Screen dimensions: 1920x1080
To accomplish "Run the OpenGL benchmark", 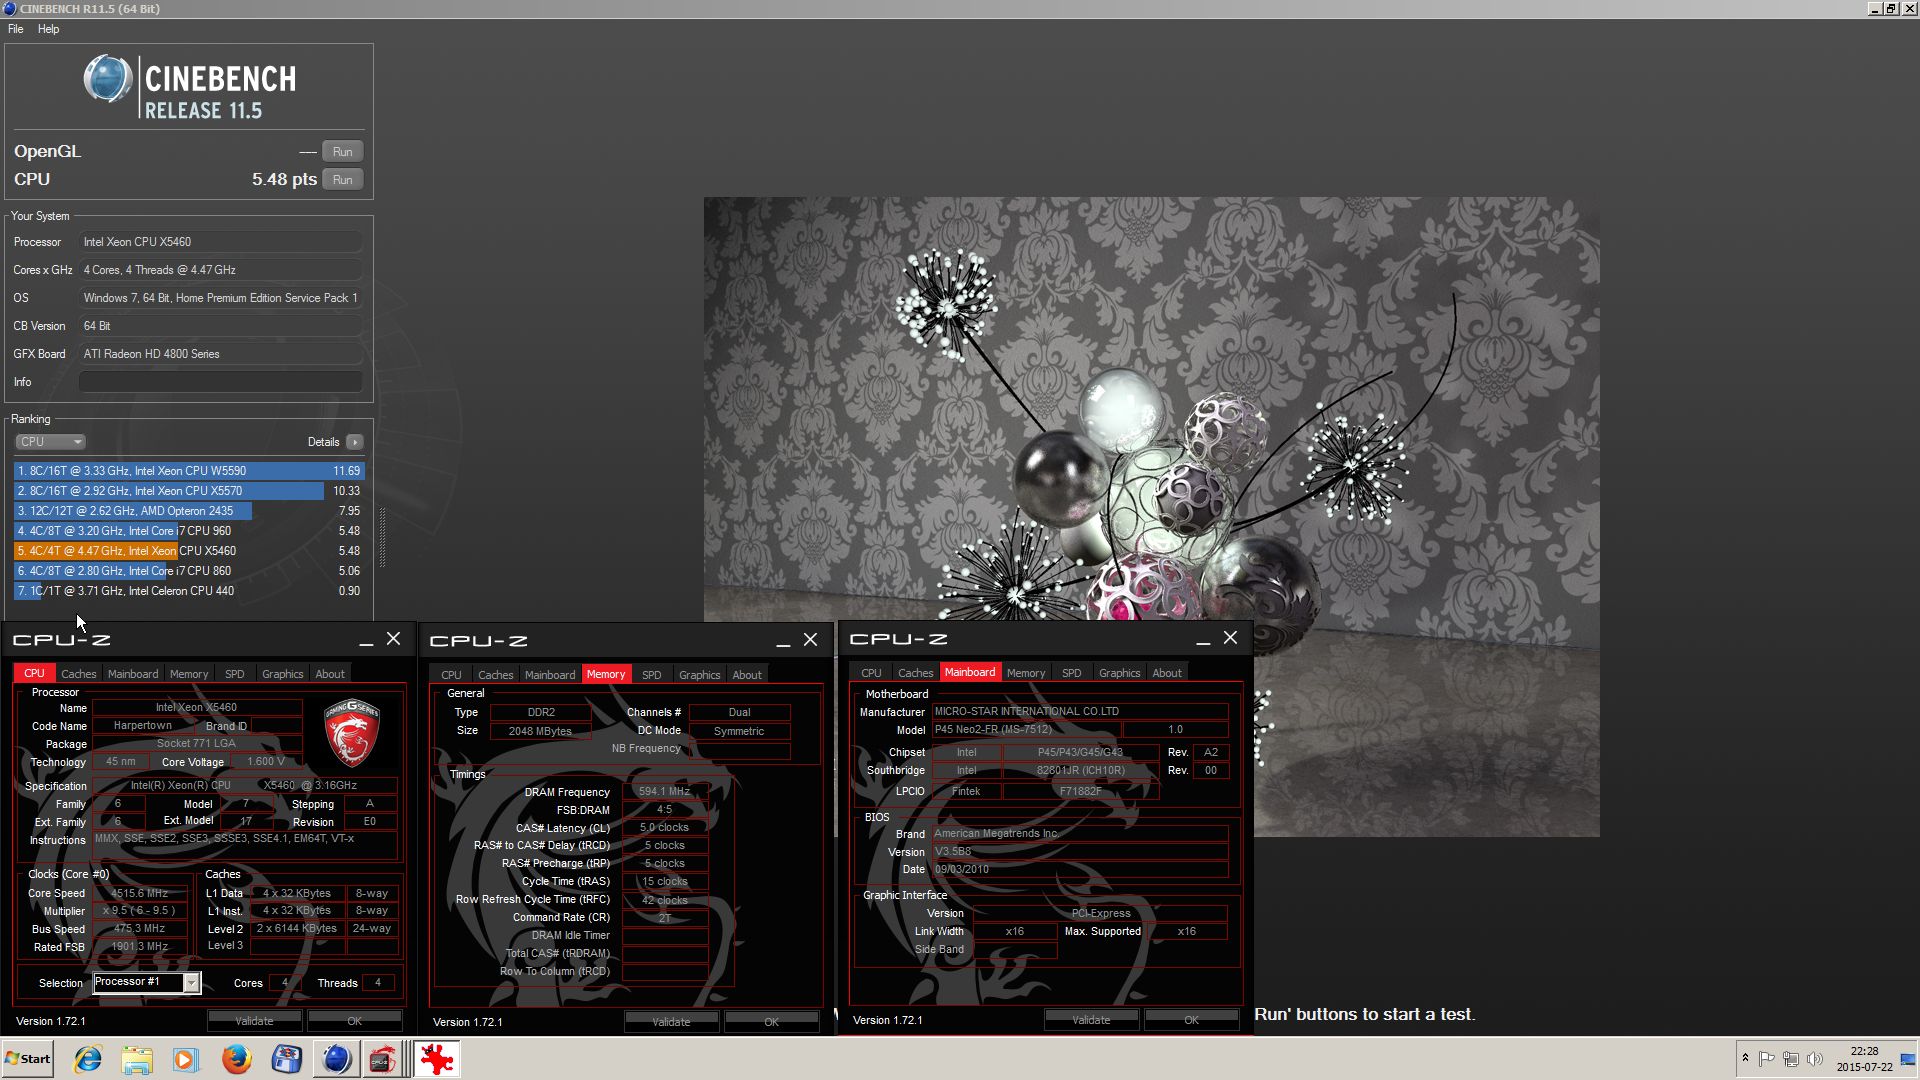I will pos(343,152).
